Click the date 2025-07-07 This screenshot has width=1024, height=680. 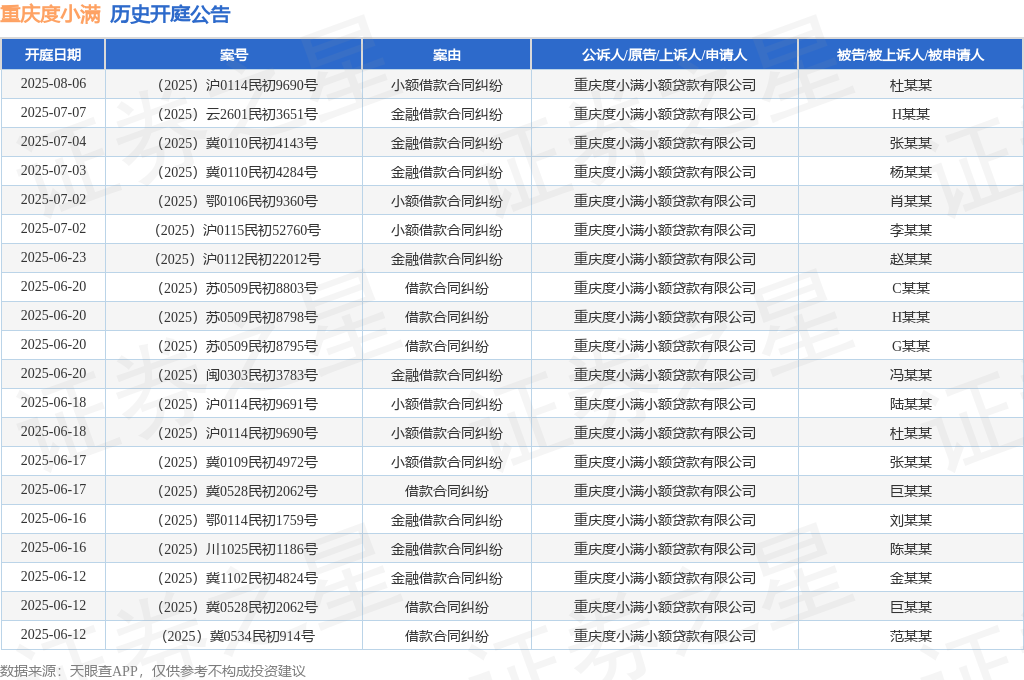point(53,112)
